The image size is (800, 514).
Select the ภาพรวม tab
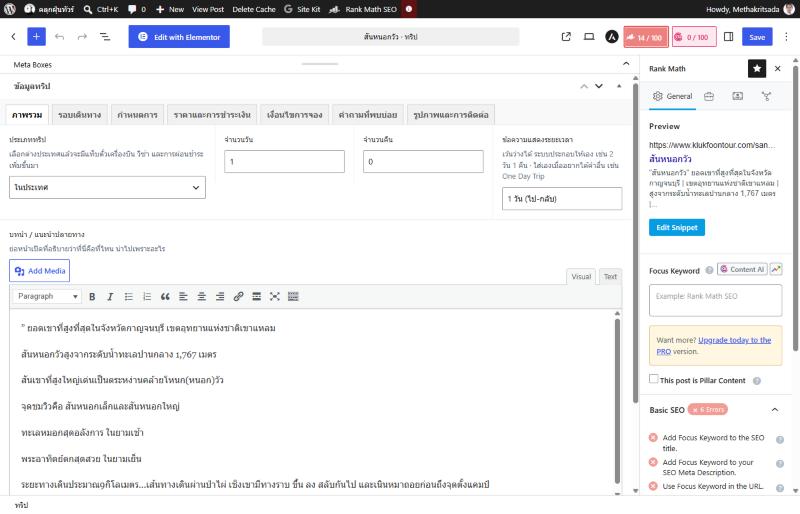click(27, 115)
